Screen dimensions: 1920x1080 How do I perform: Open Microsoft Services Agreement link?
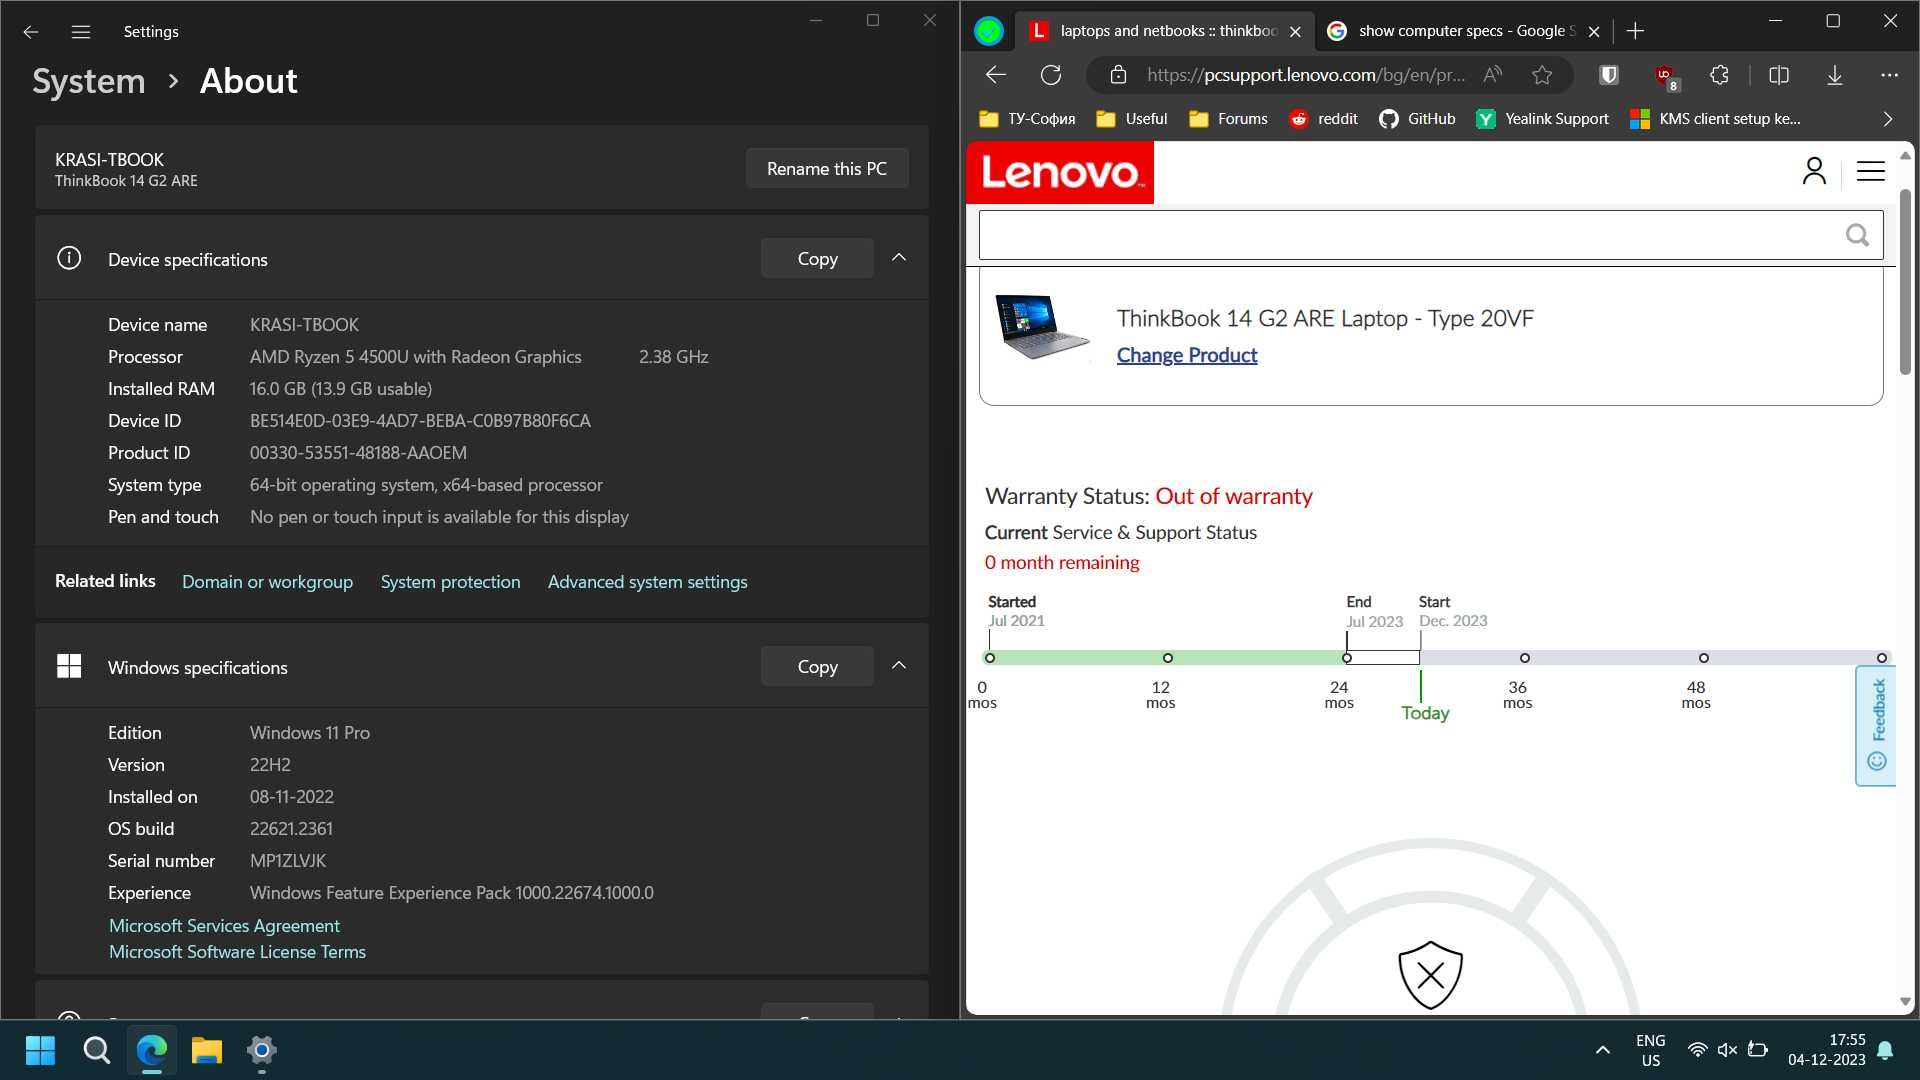pos(224,925)
